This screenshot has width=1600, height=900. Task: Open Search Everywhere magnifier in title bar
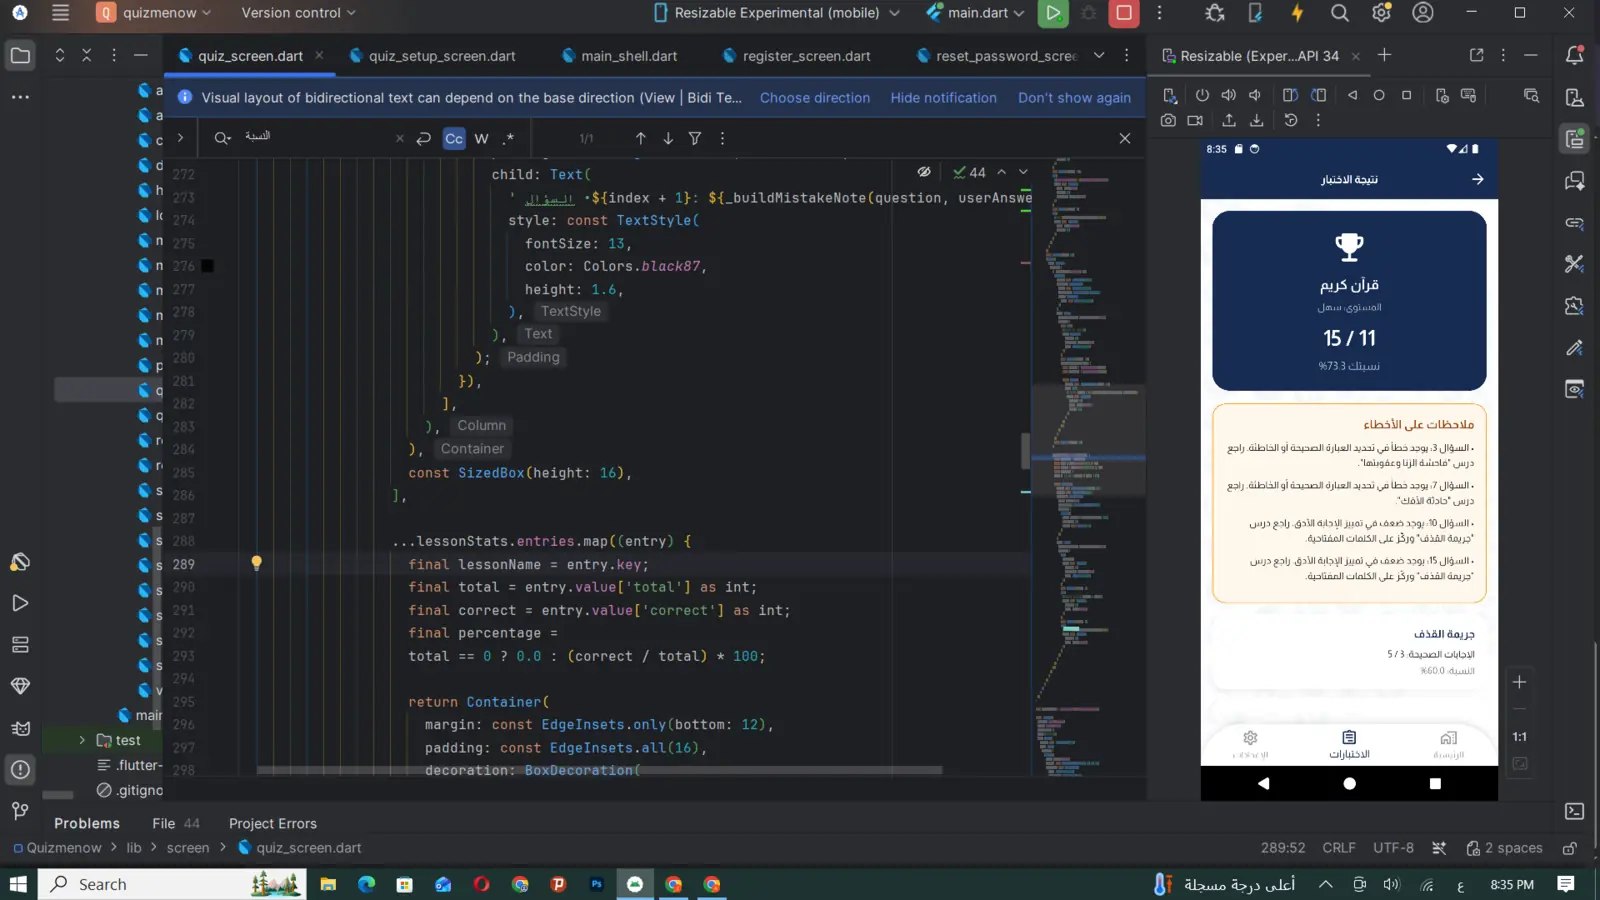[x=1340, y=13]
